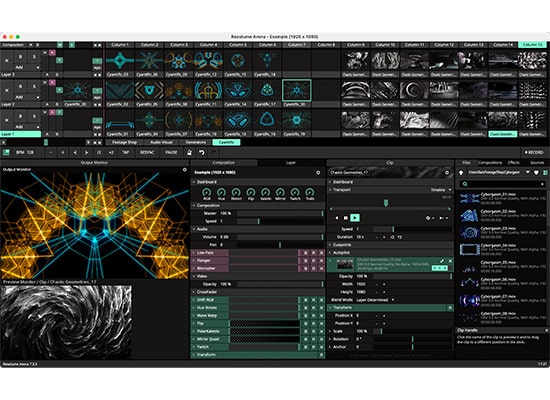
Task: Click the TAP tempo button
Action: [x=126, y=153]
